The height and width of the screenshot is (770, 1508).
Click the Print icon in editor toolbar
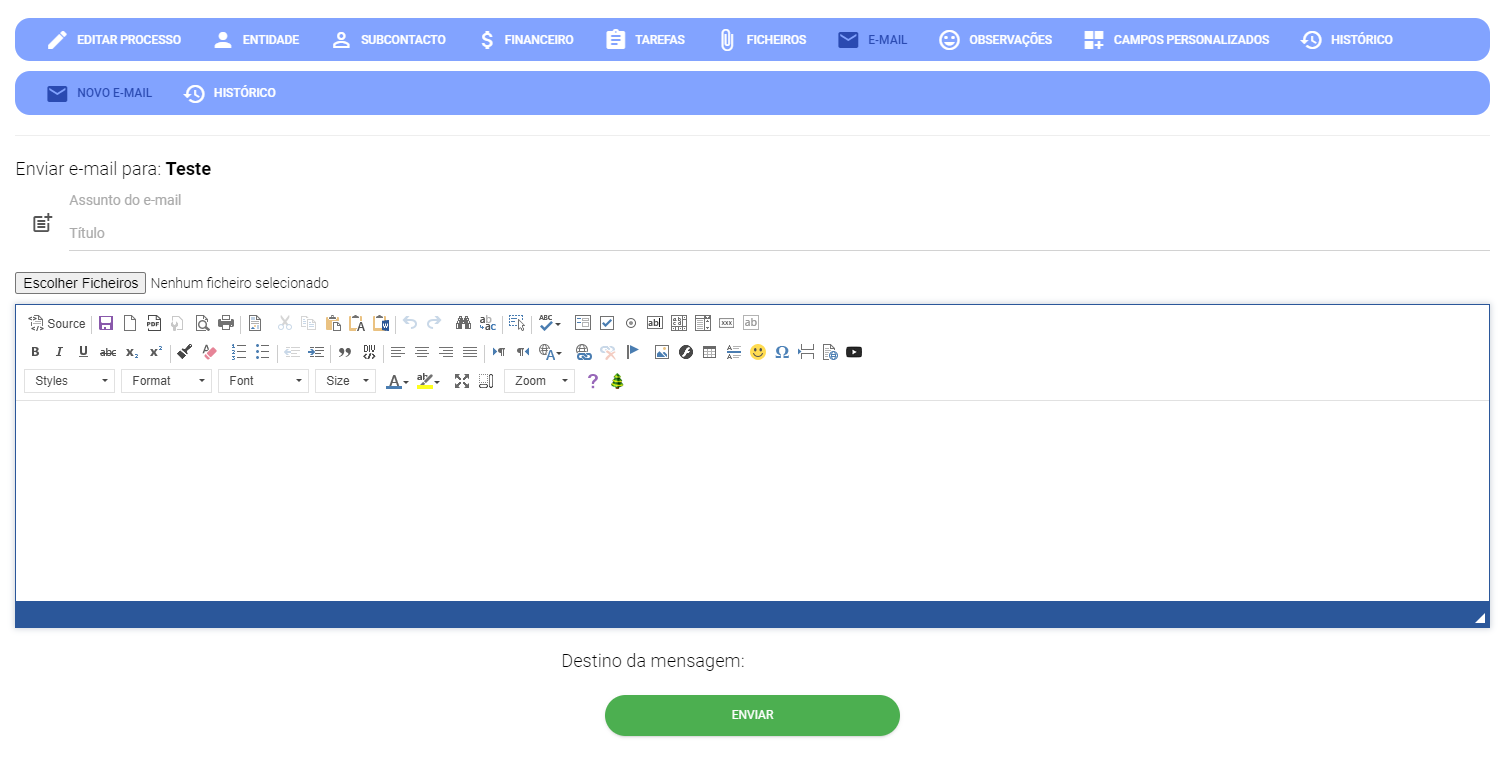pos(226,323)
